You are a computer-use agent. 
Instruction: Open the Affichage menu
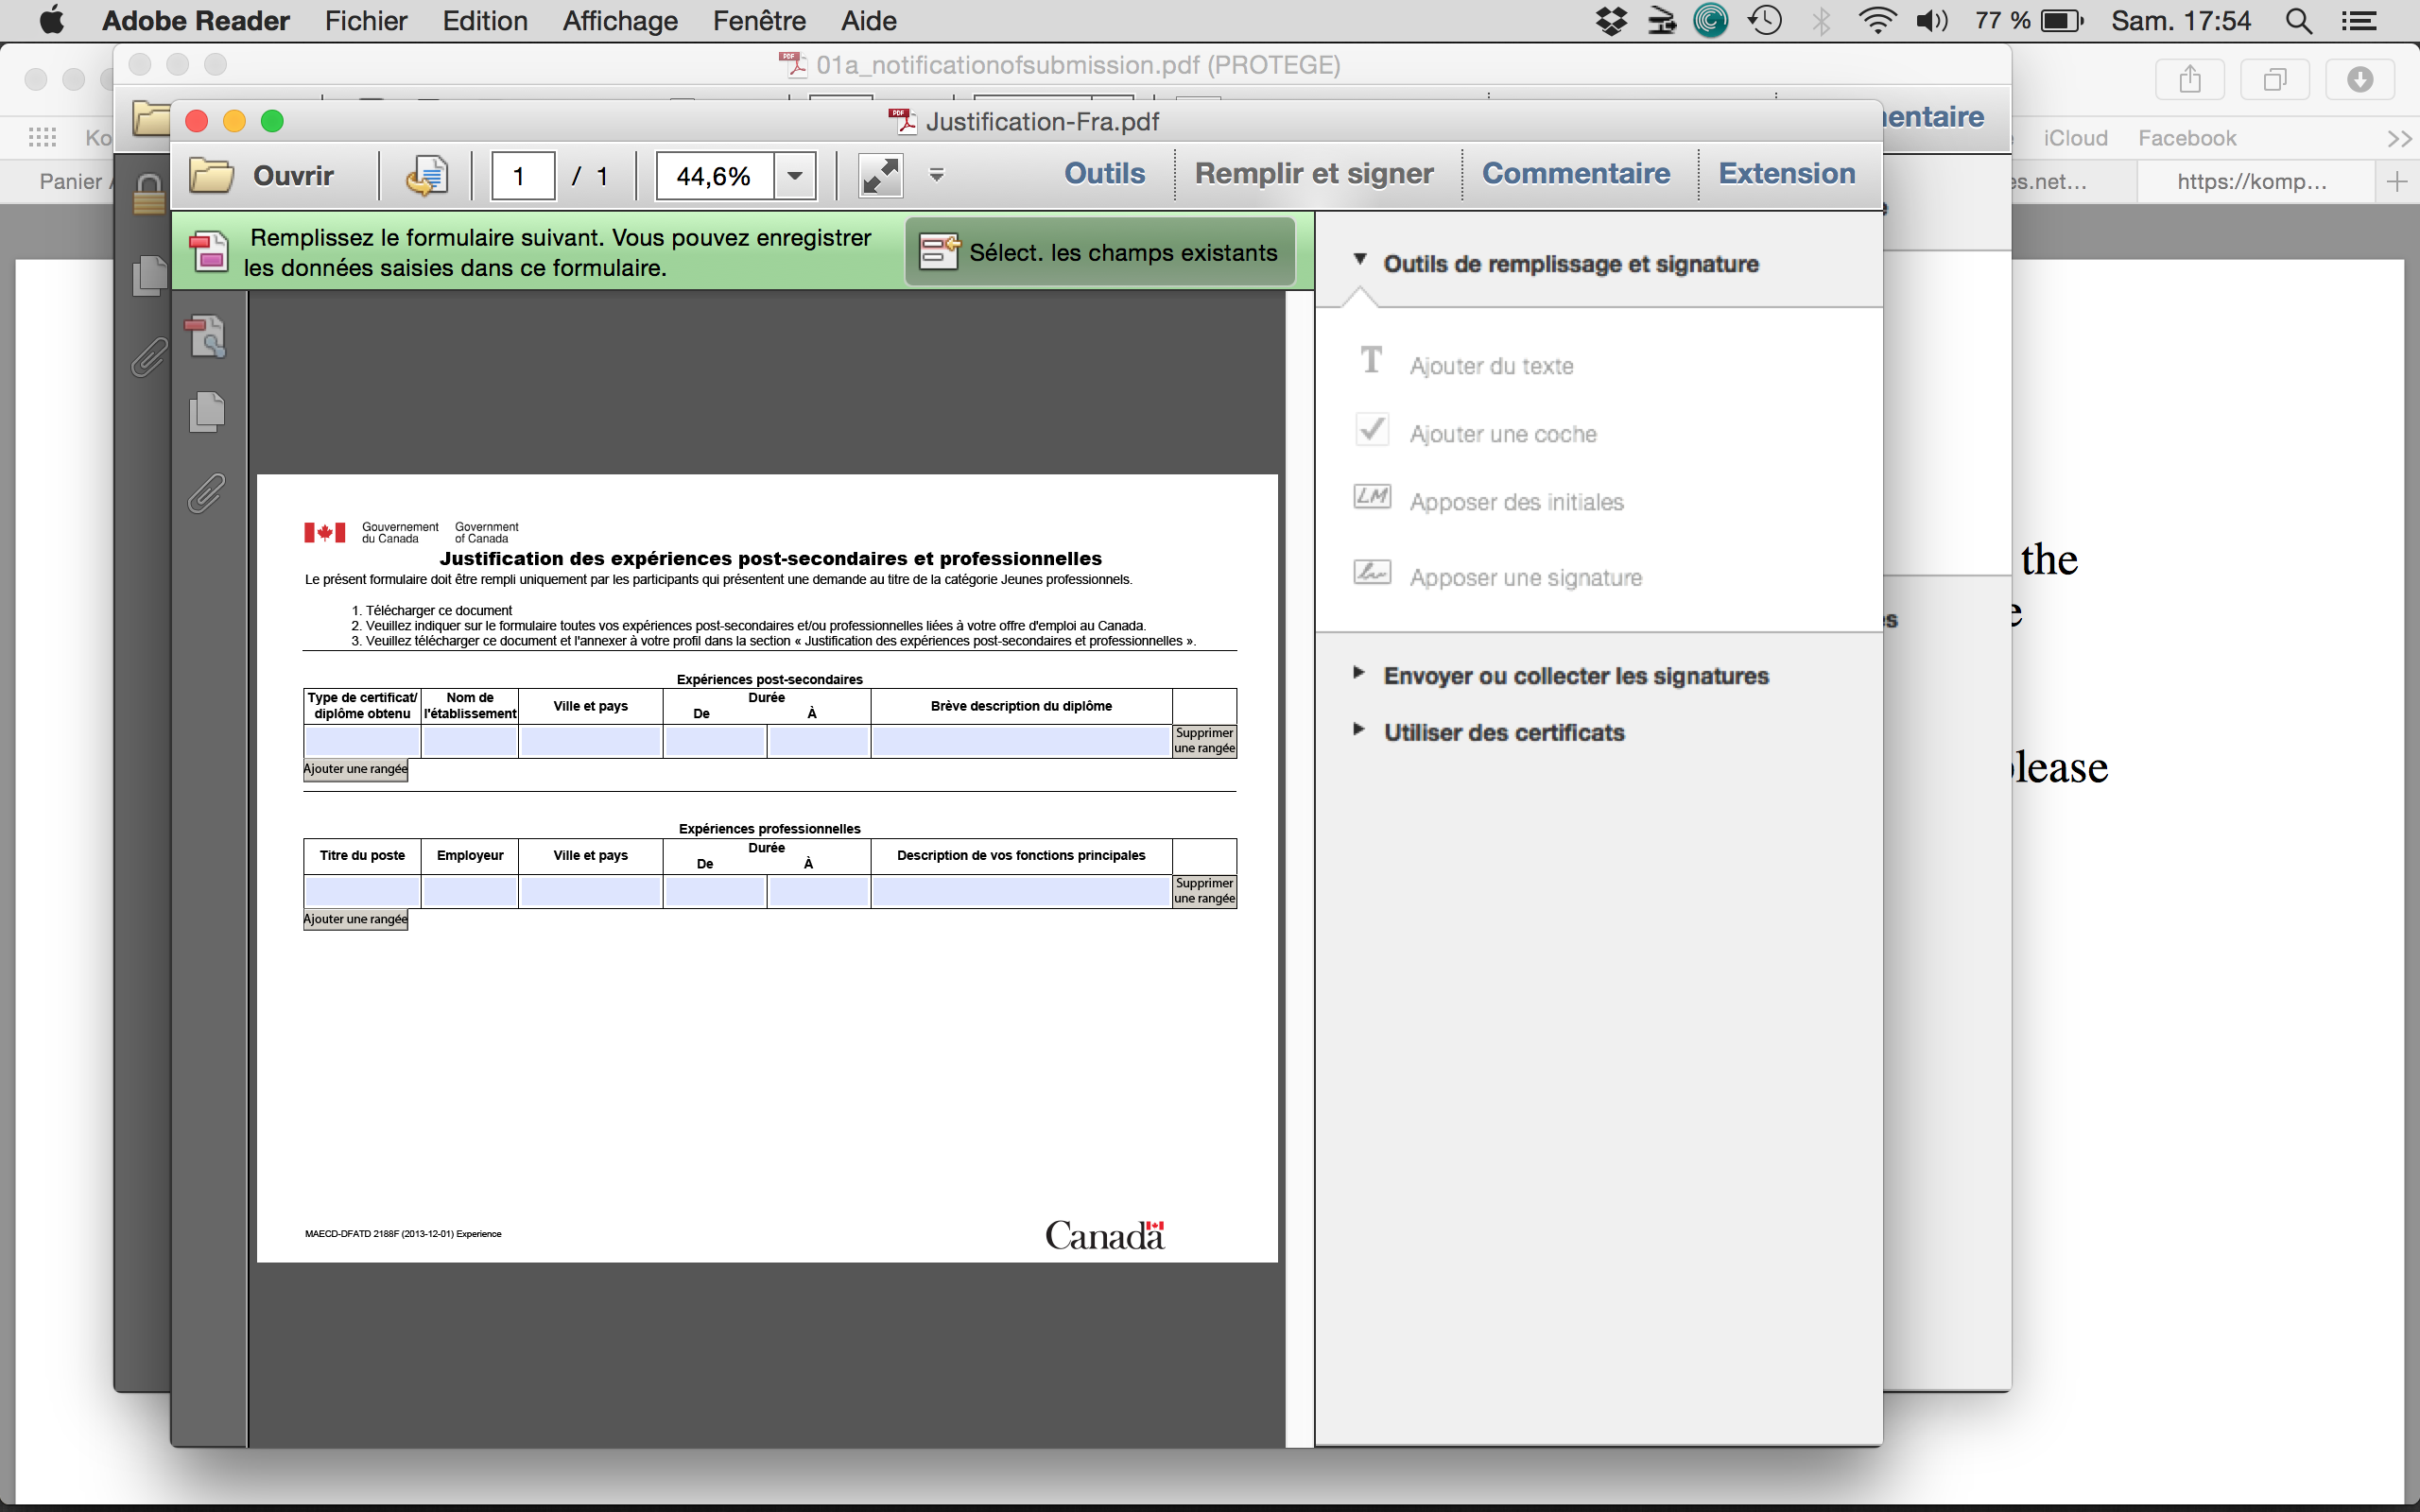point(619,21)
